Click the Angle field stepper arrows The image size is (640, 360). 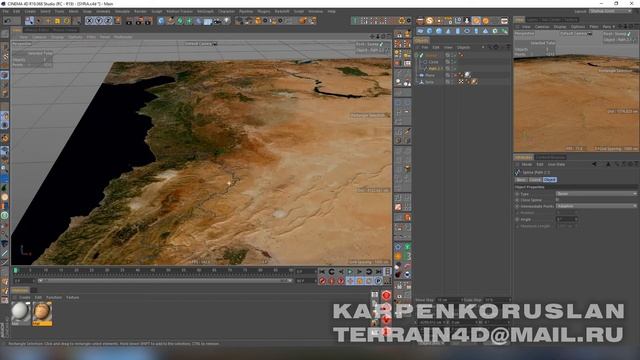pos(576,219)
